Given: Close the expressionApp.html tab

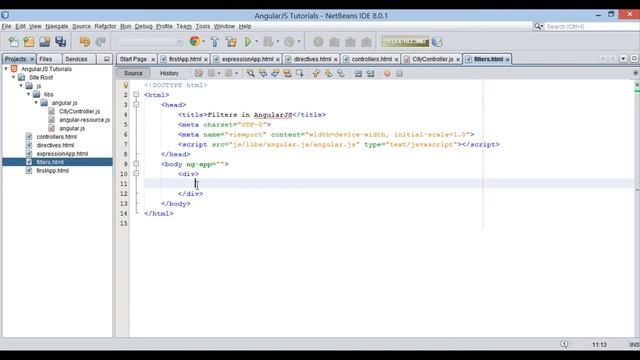Looking at the screenshot, I should (278, 60).
